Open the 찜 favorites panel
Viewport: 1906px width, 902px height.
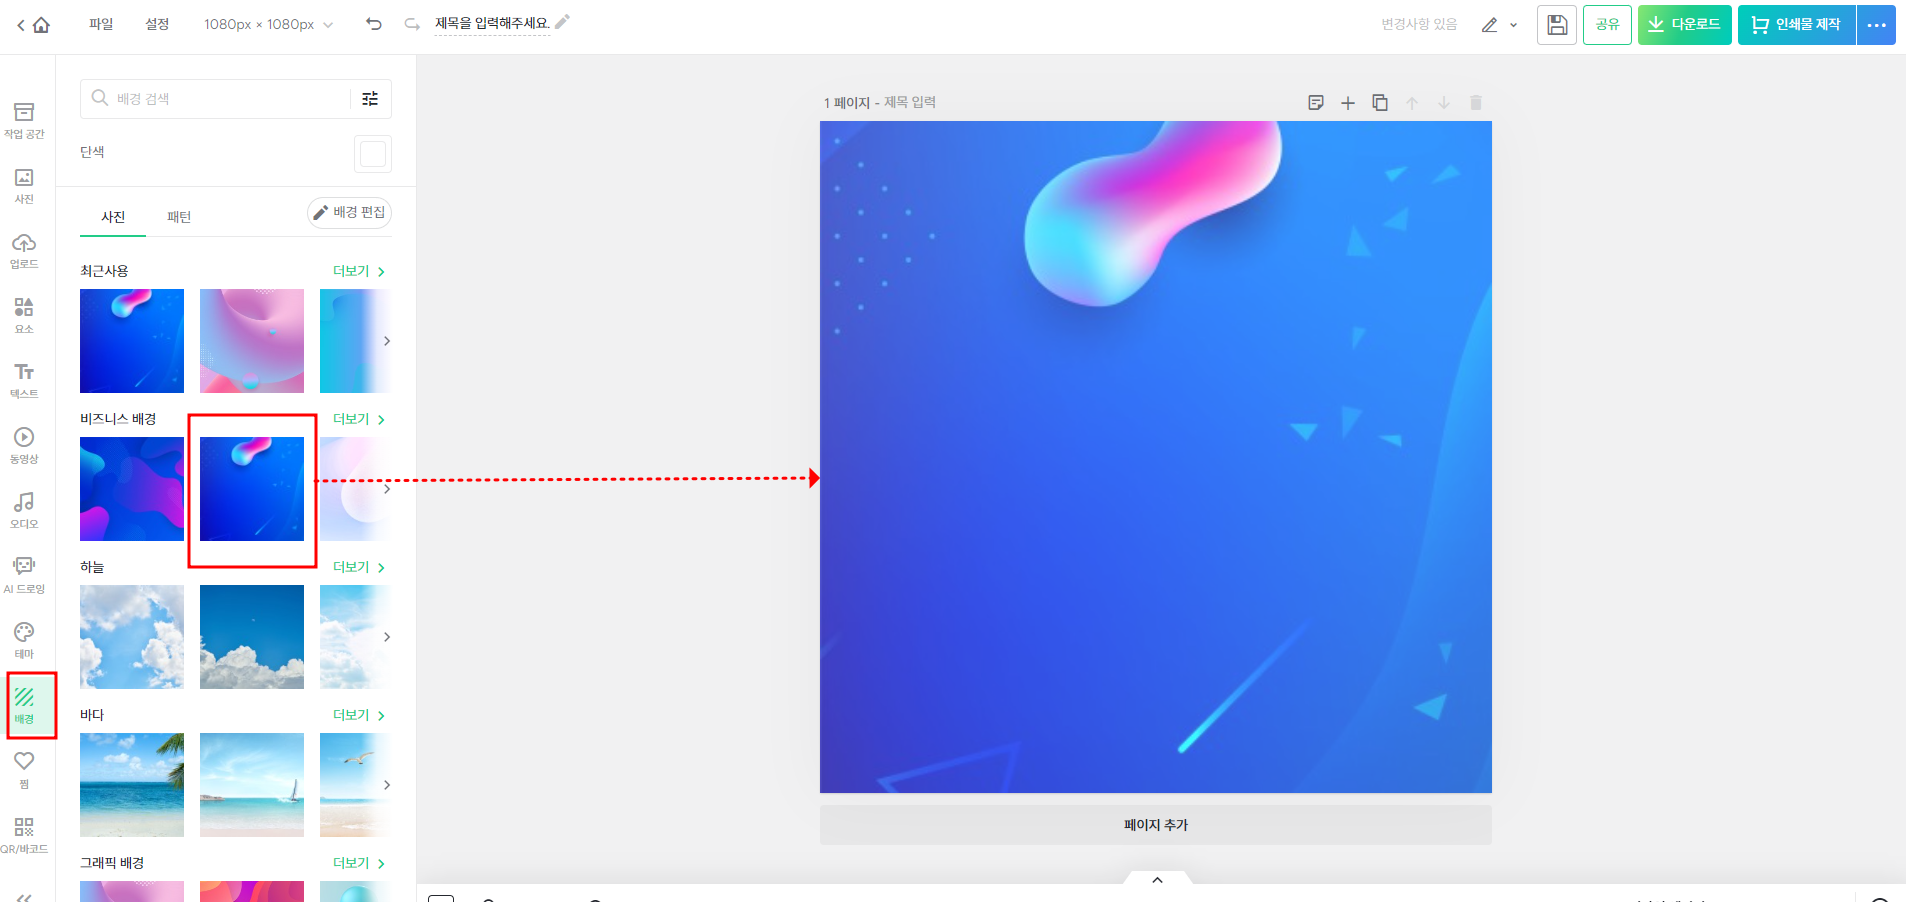click(24, 769)
